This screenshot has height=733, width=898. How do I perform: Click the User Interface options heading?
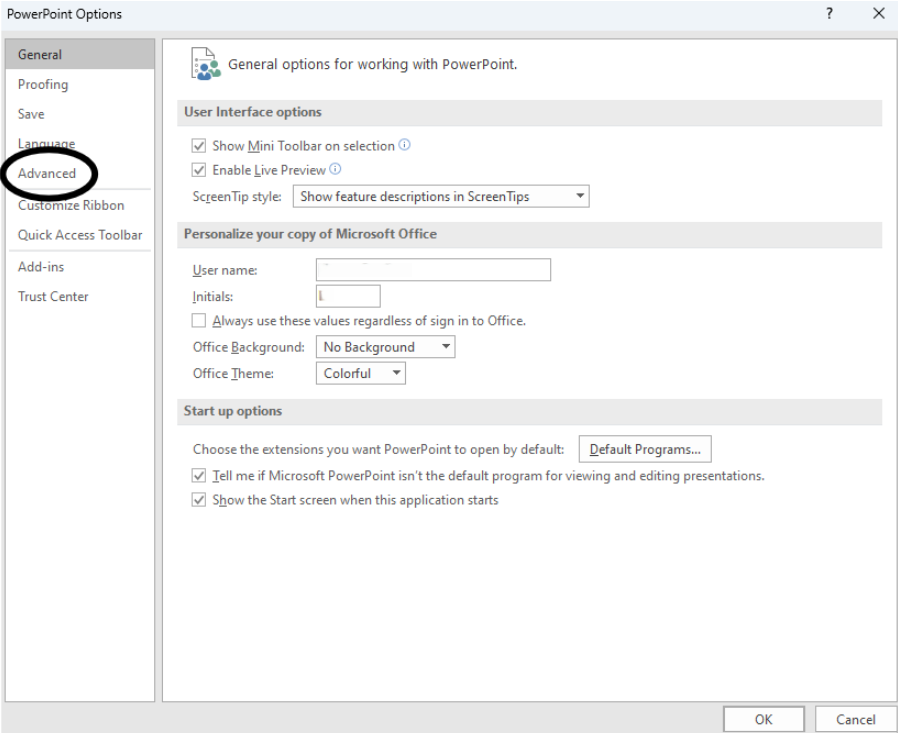tap(253, 112)
